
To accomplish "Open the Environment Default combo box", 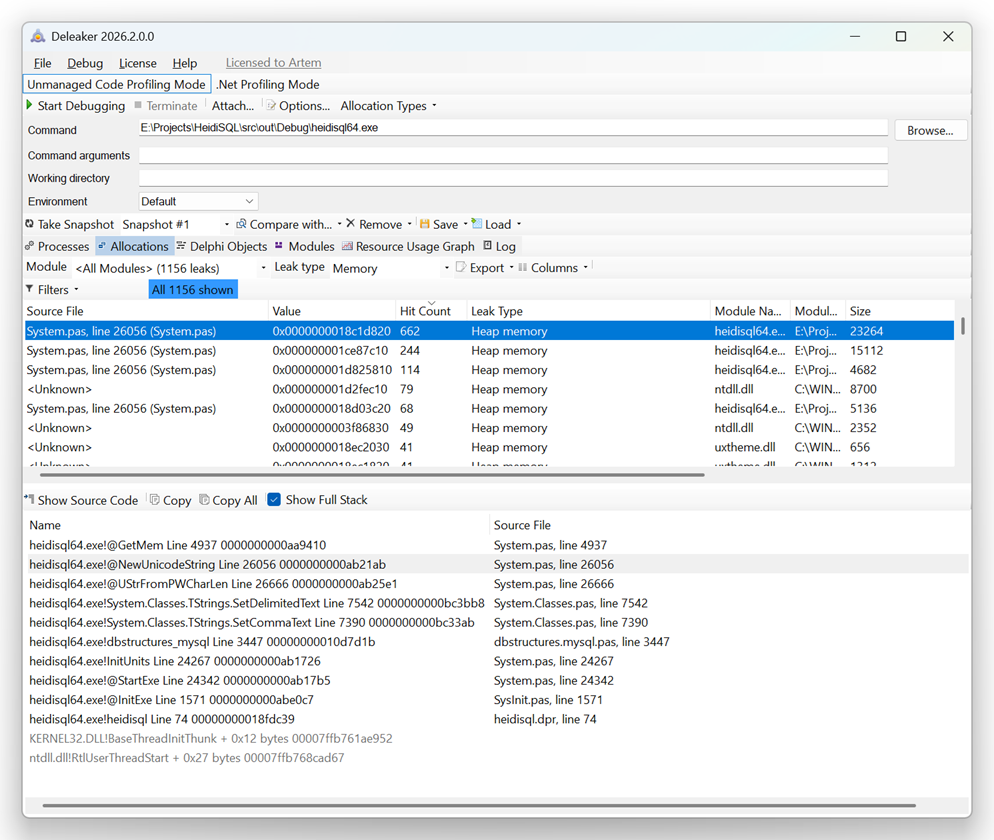I will point(198,202).
